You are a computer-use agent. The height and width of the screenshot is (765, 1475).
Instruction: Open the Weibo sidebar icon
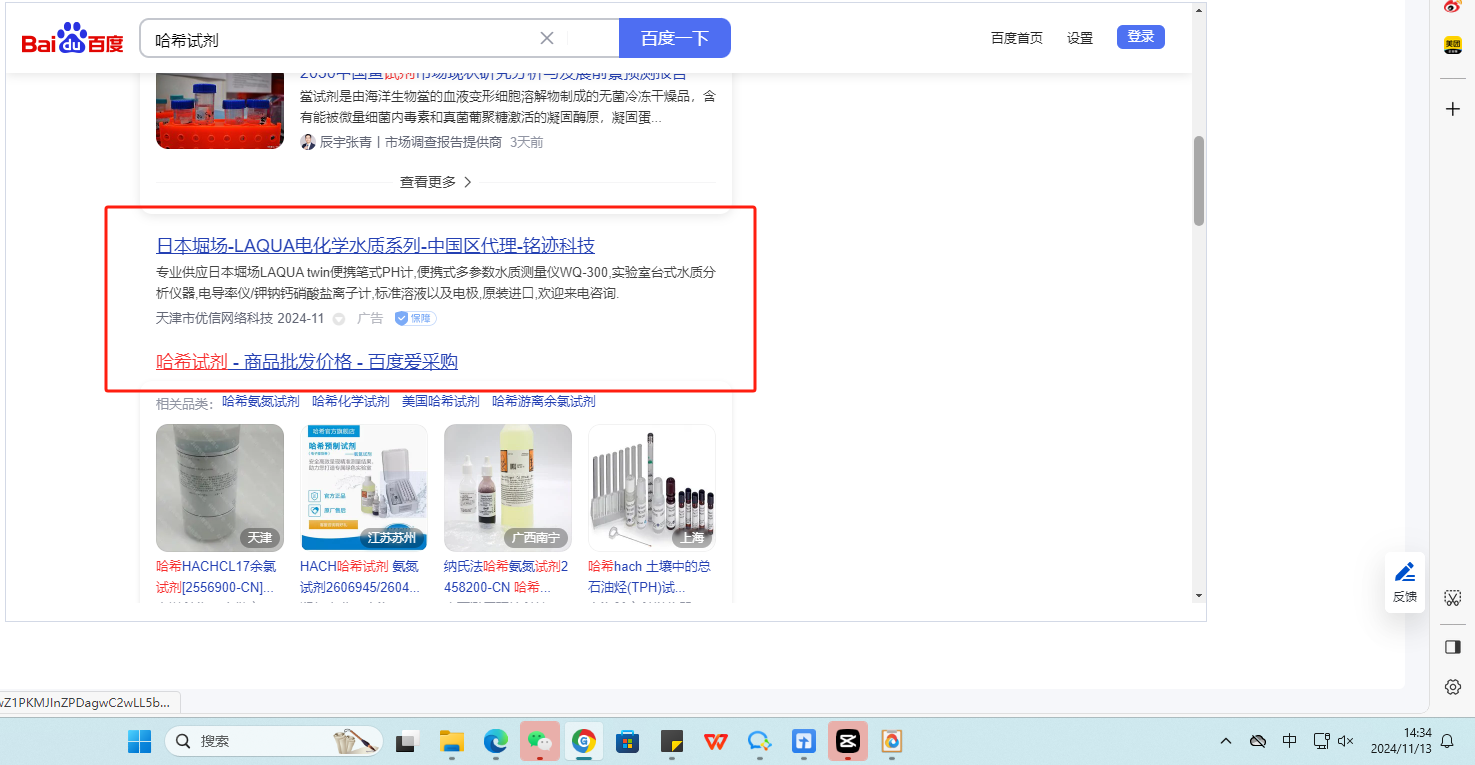click(x=1453, y=6)
